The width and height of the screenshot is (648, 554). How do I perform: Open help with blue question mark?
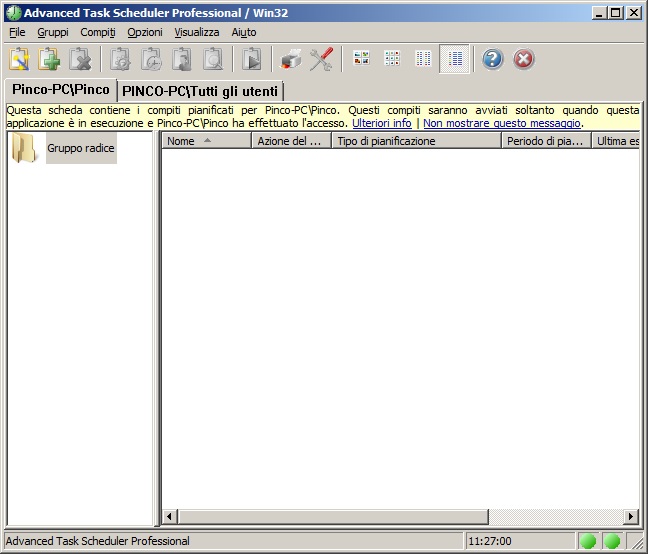point(493,59)
